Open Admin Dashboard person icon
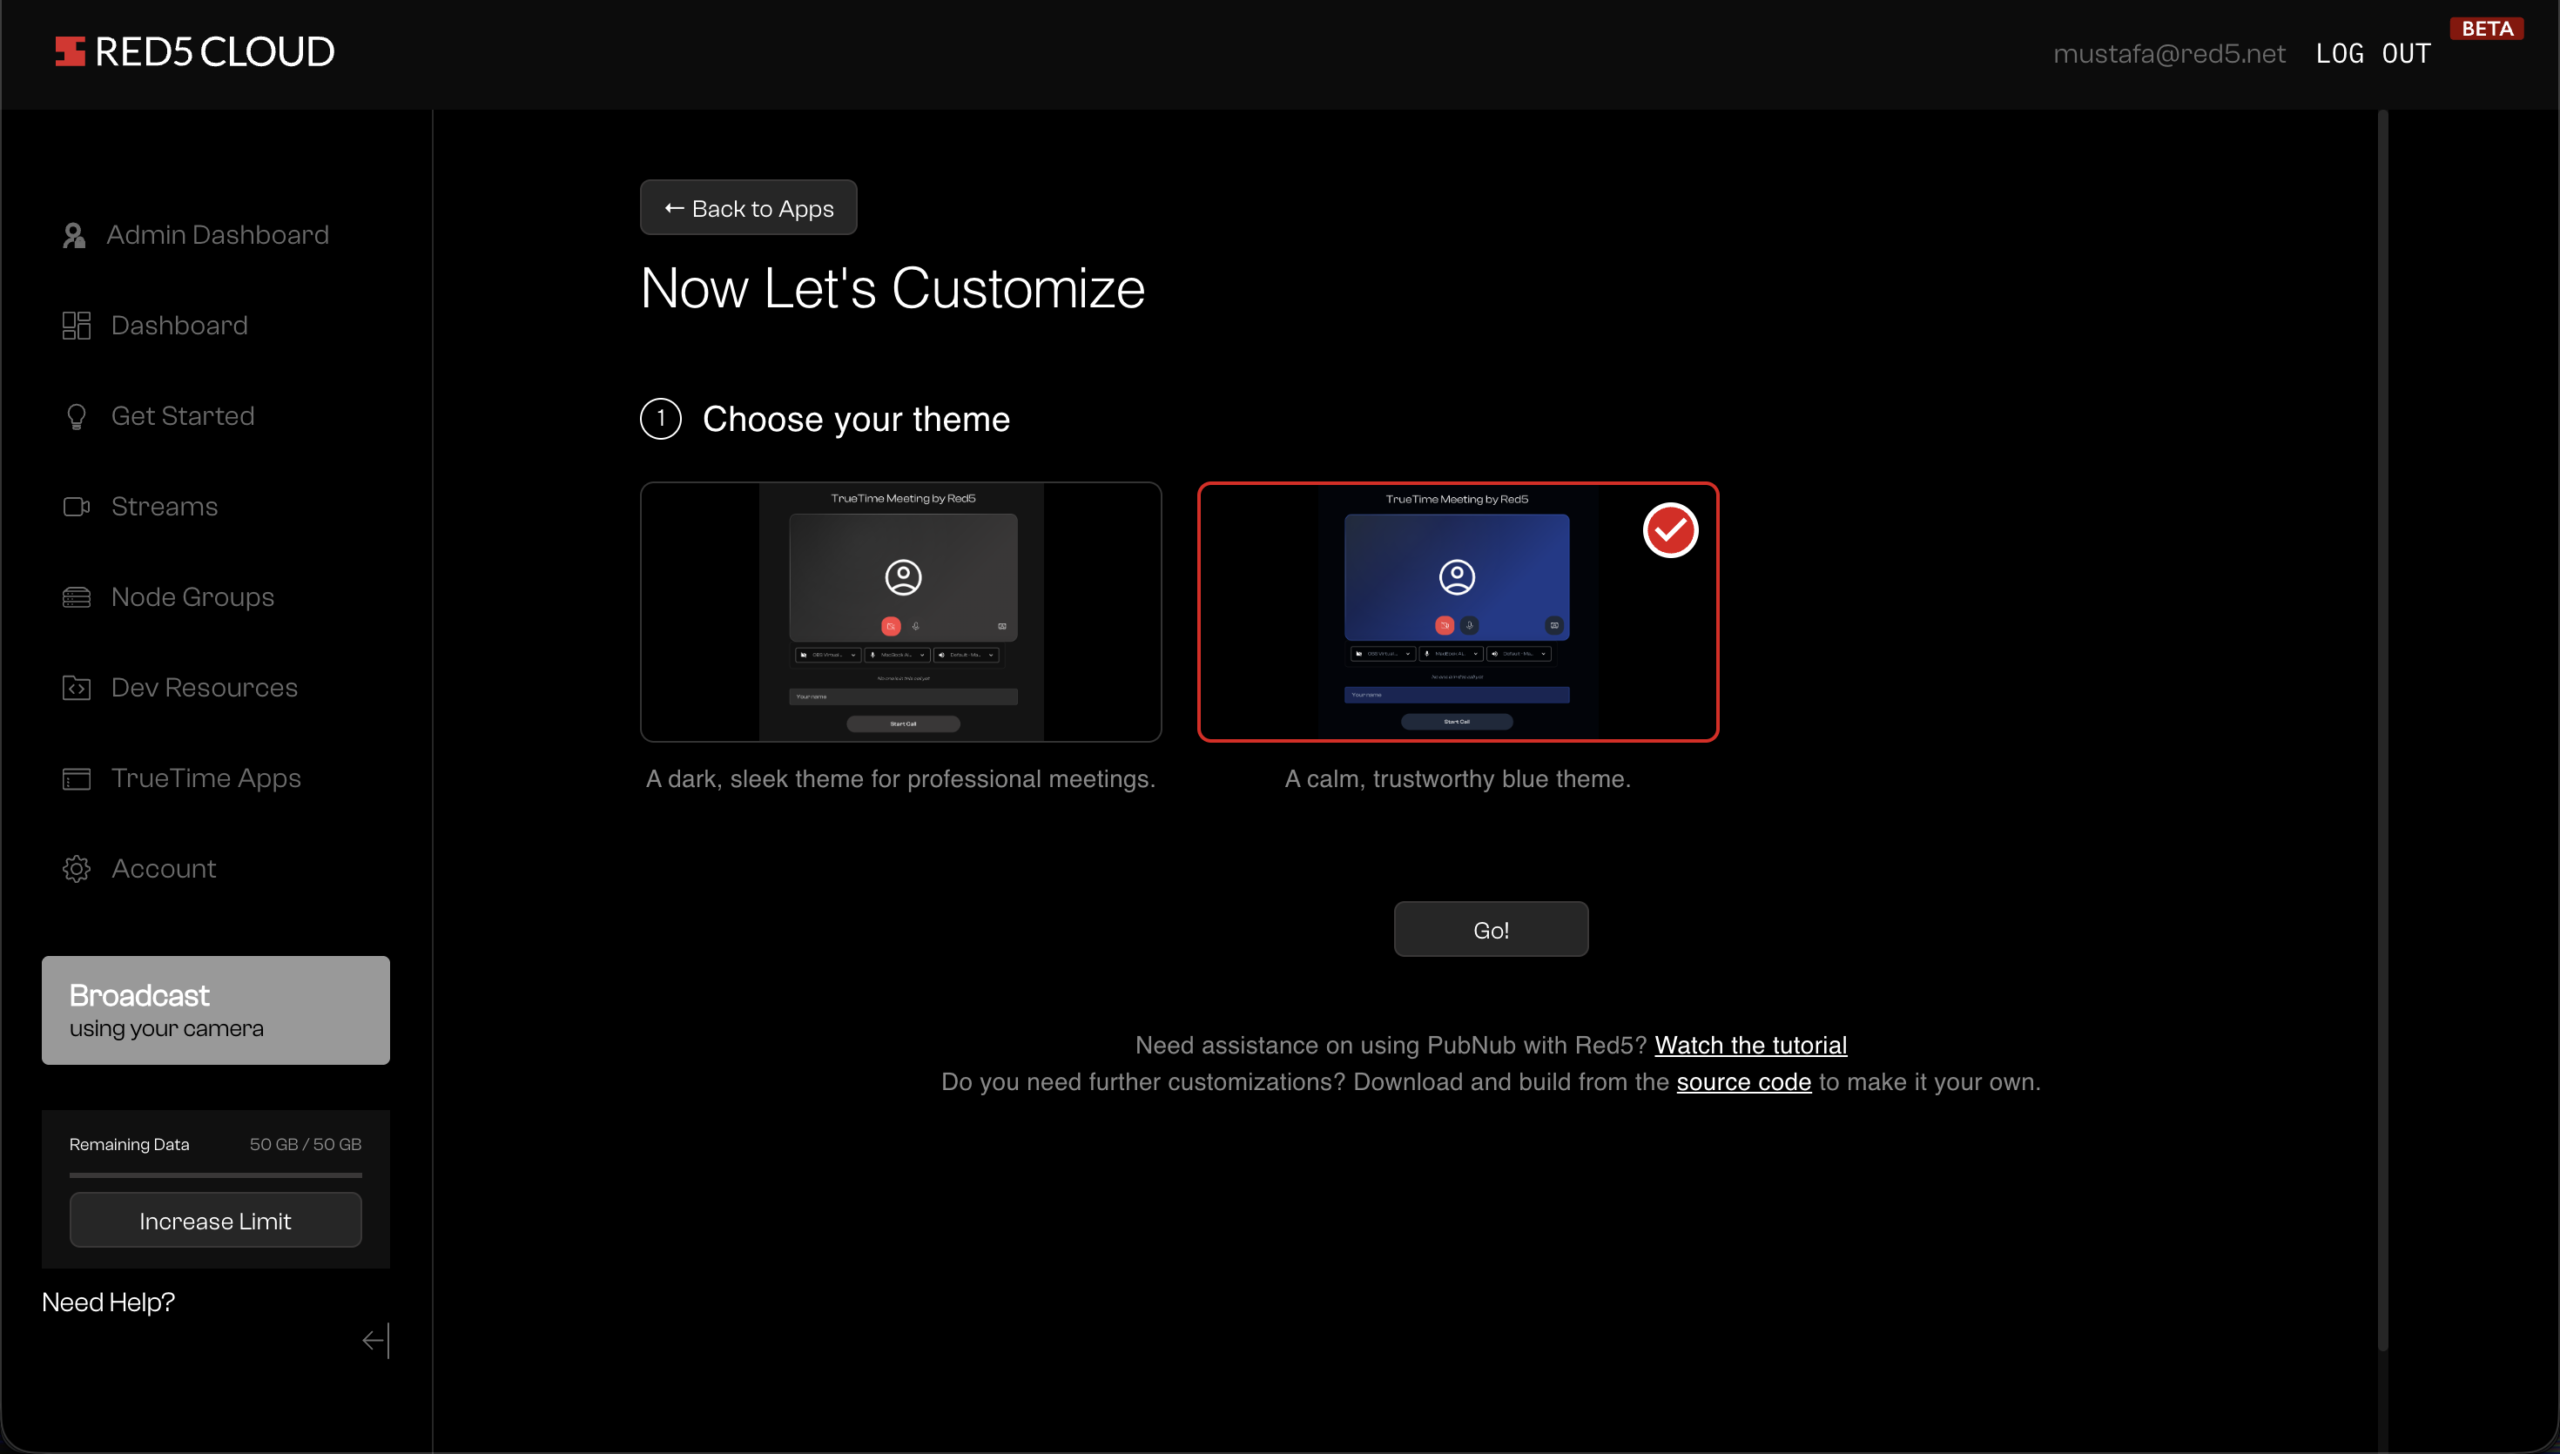 (x=74, y=235)
